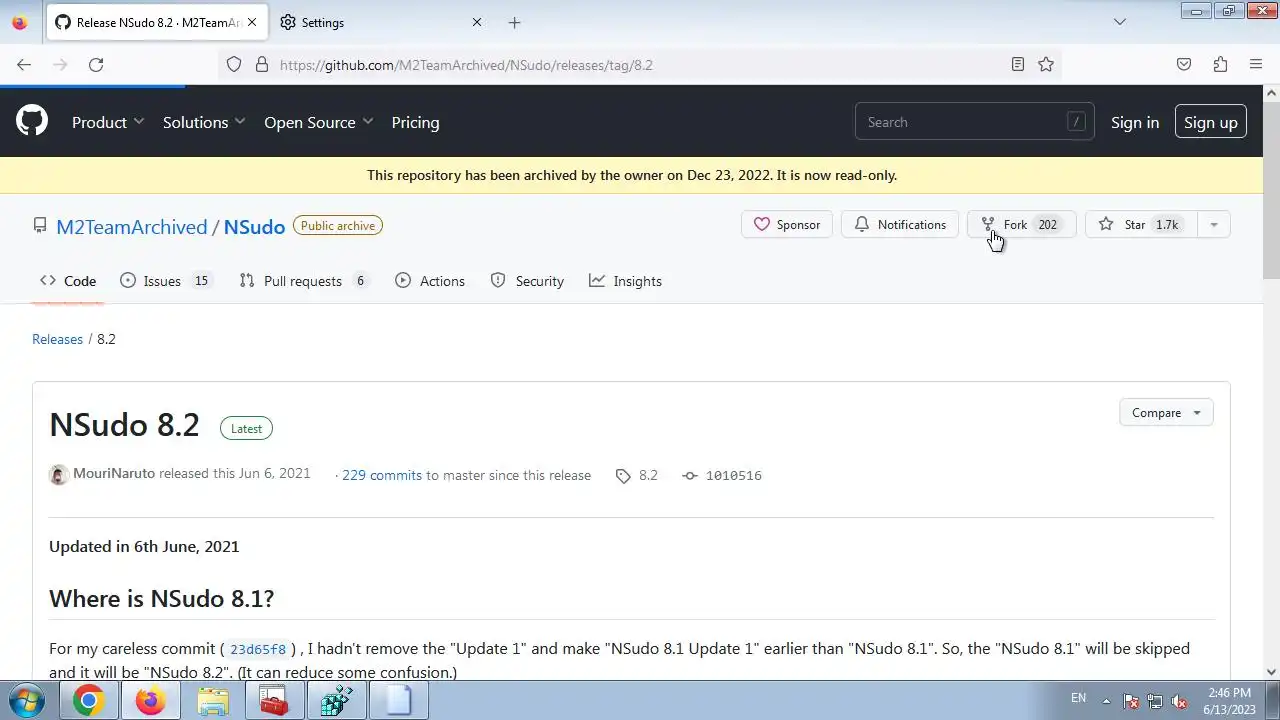Launch Chrome from the taskbar

88,701
